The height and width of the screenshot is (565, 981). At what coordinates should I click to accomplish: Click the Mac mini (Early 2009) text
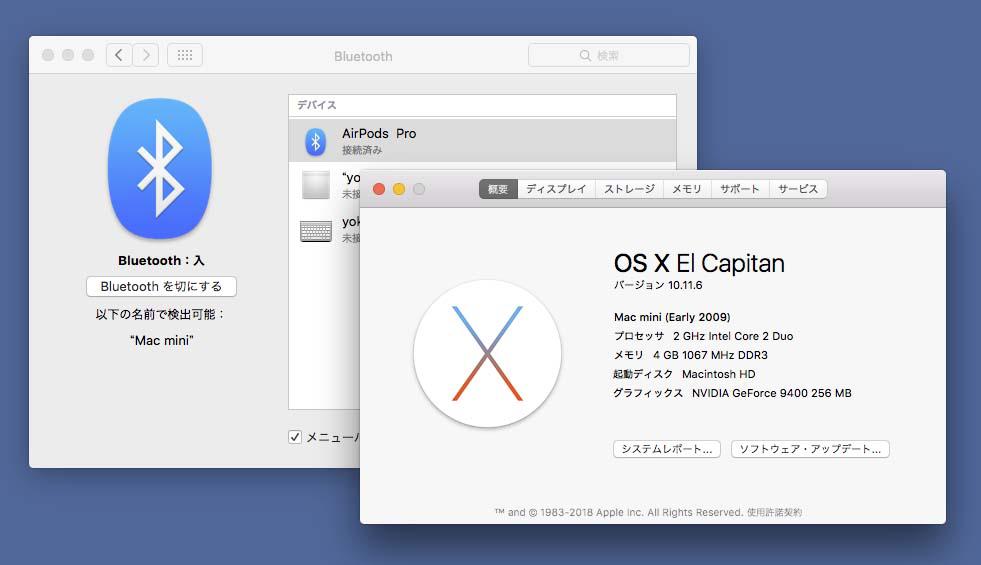pos(672,317)
